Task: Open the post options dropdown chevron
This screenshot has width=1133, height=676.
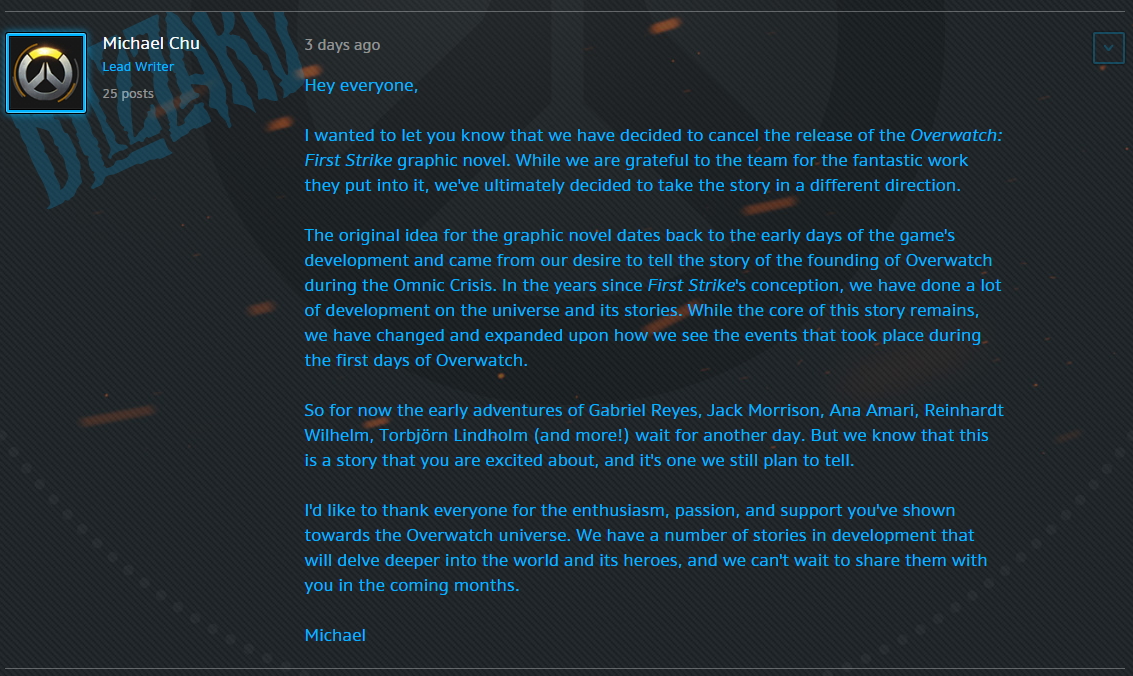Action: (1108, 48)
